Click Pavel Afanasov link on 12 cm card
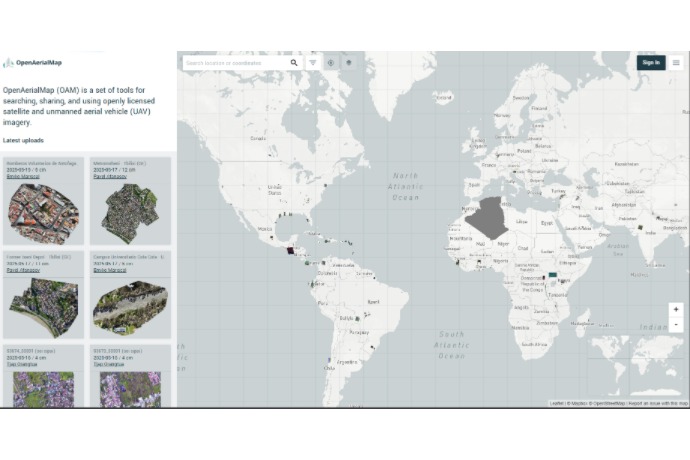Image resolution: width=690 pixels, height=460 pixels. (x=110, y=177)
